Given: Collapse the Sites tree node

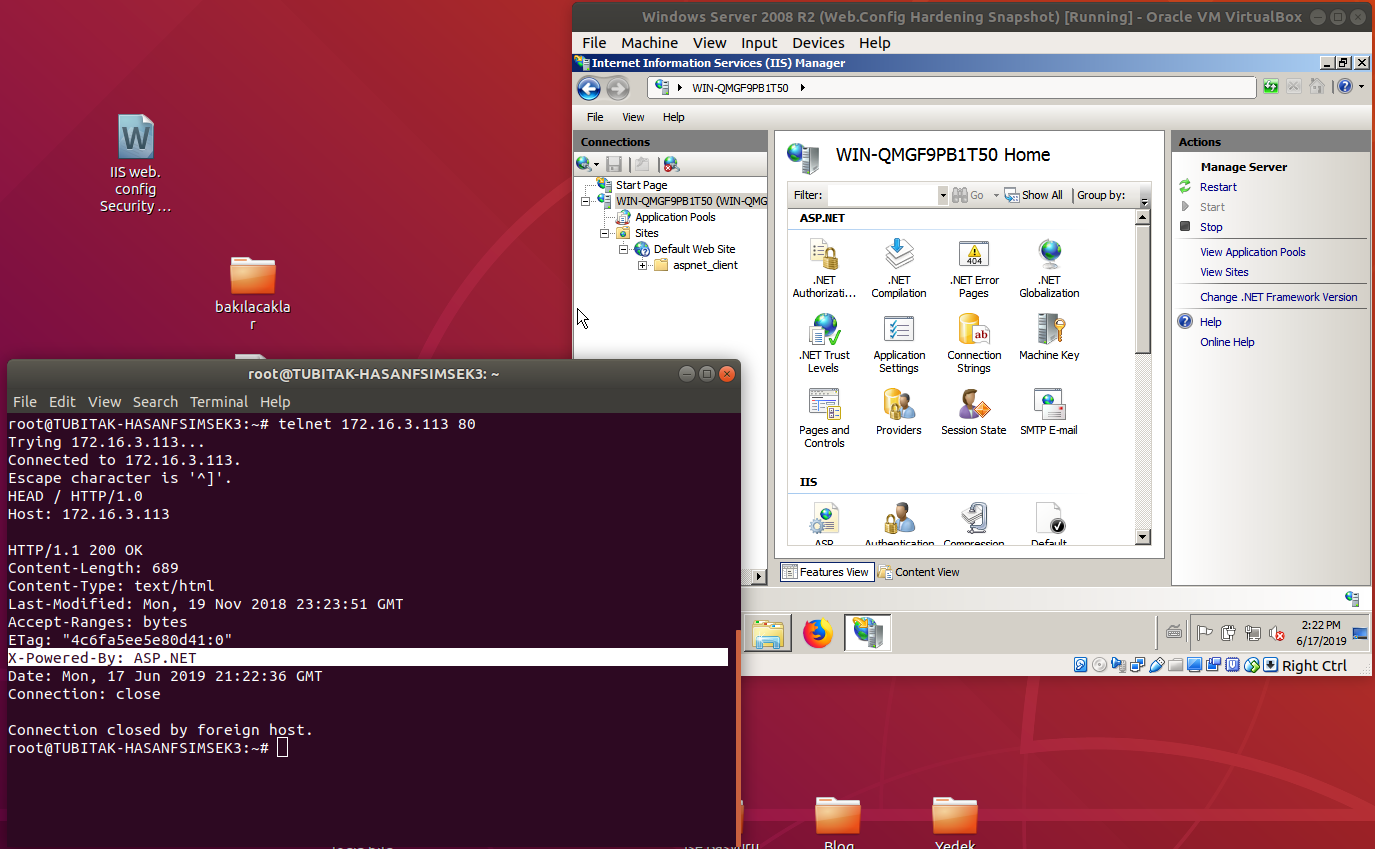Looking at the screenshot, I should (605, 233).
